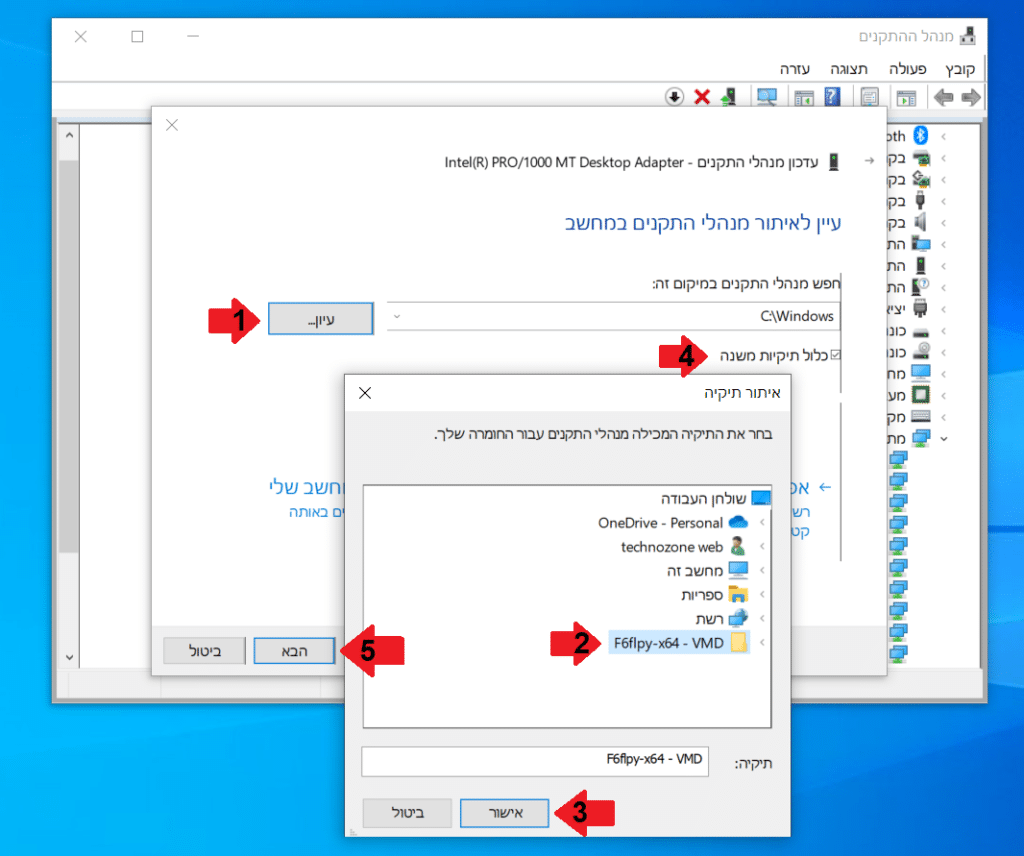Expand the F6flpy-x64 - VMD folder
This screenshot has width=1024, height=856.
(x=763, y=643)
